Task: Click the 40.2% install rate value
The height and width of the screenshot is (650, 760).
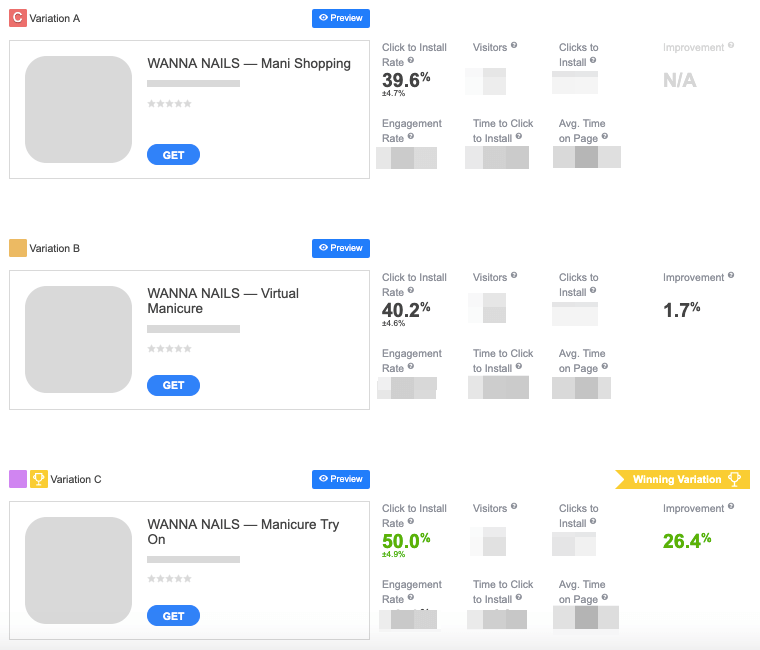Action: [x=406, y=310]
